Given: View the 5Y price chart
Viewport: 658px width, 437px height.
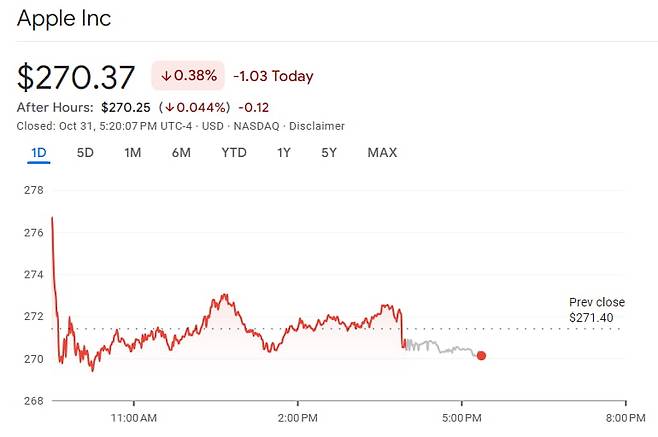Looking at the screenshot, I should pos(329,153).
